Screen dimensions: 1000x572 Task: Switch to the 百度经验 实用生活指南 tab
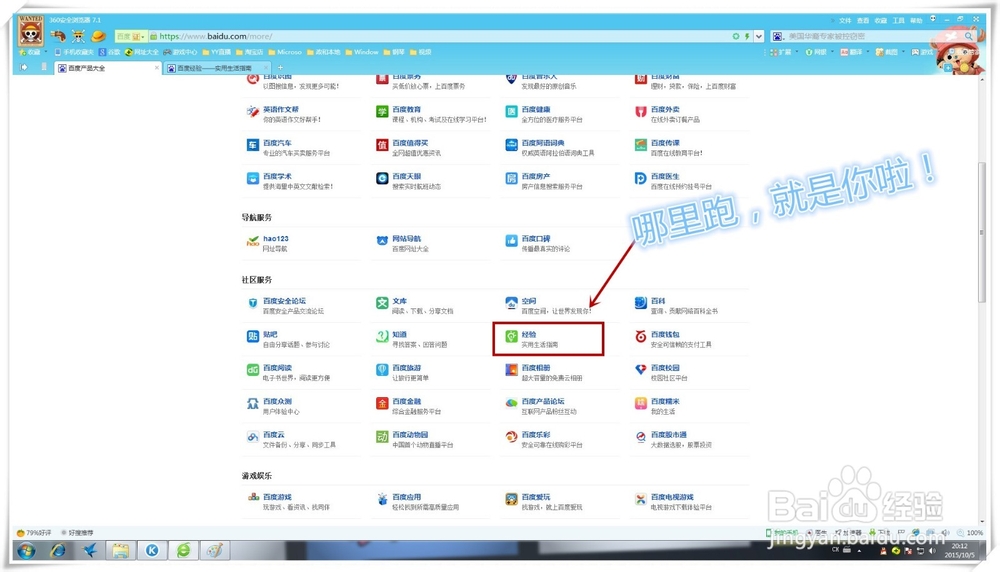[217, 68]
